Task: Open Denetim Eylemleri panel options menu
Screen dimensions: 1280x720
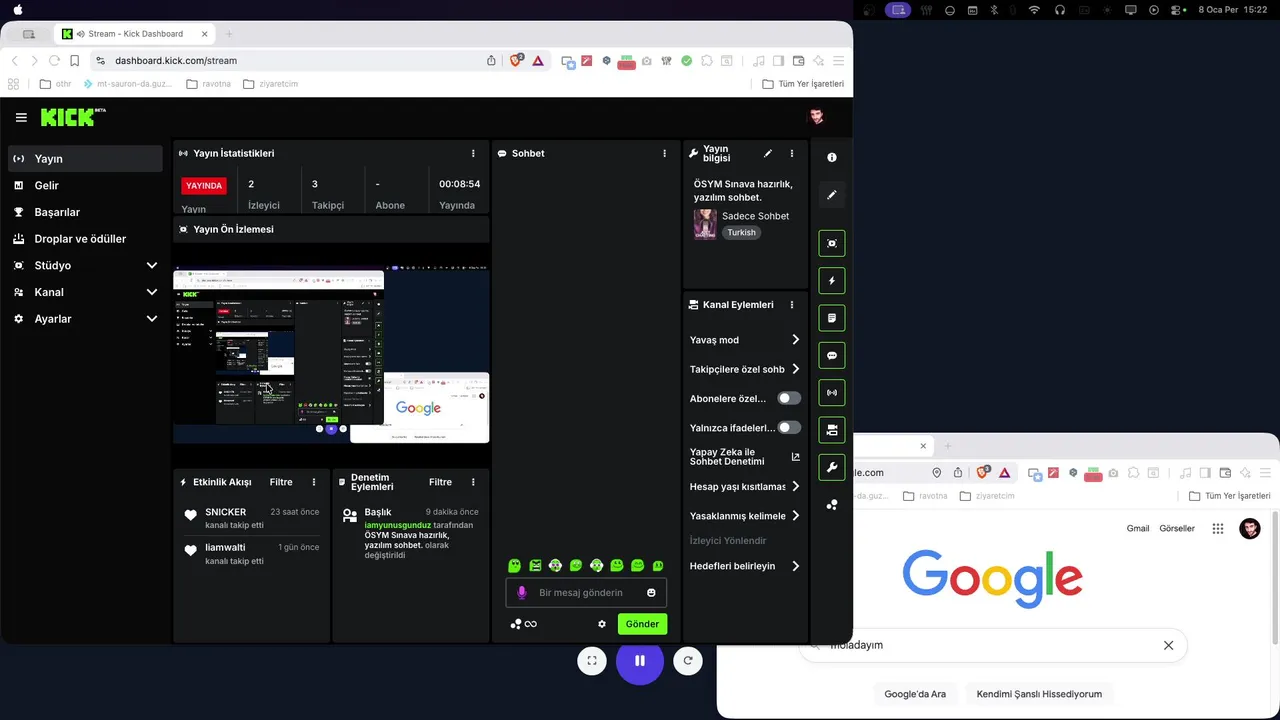Action: click(x=473, y=482)
